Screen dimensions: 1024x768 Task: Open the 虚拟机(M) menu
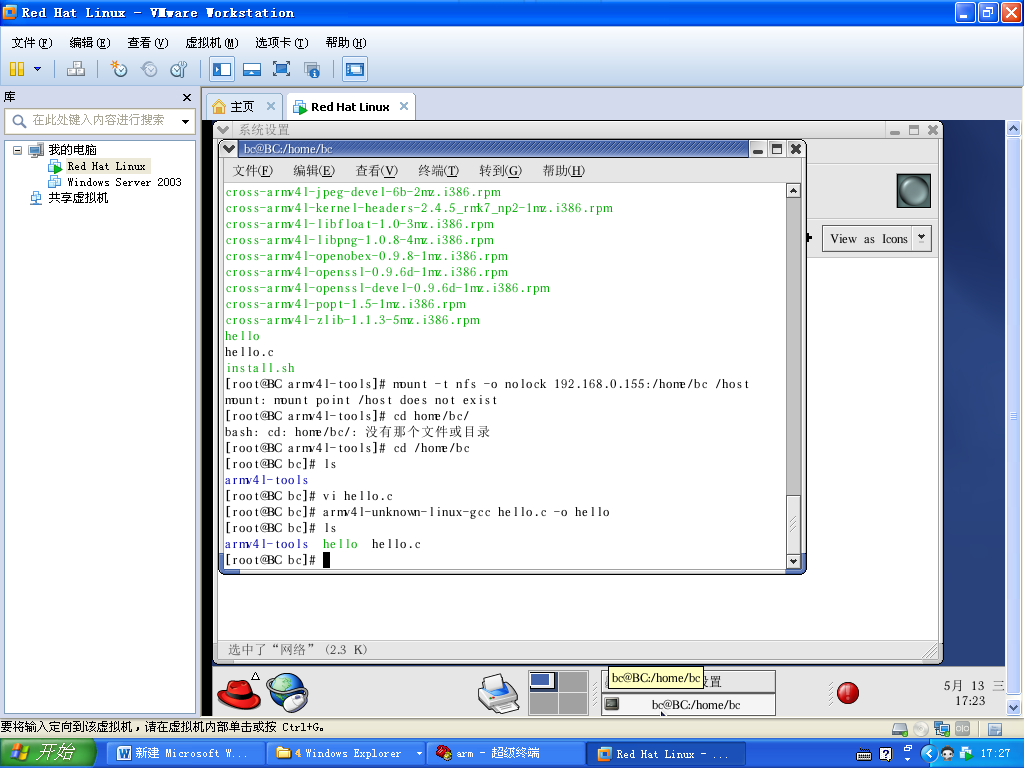(212, 42)
